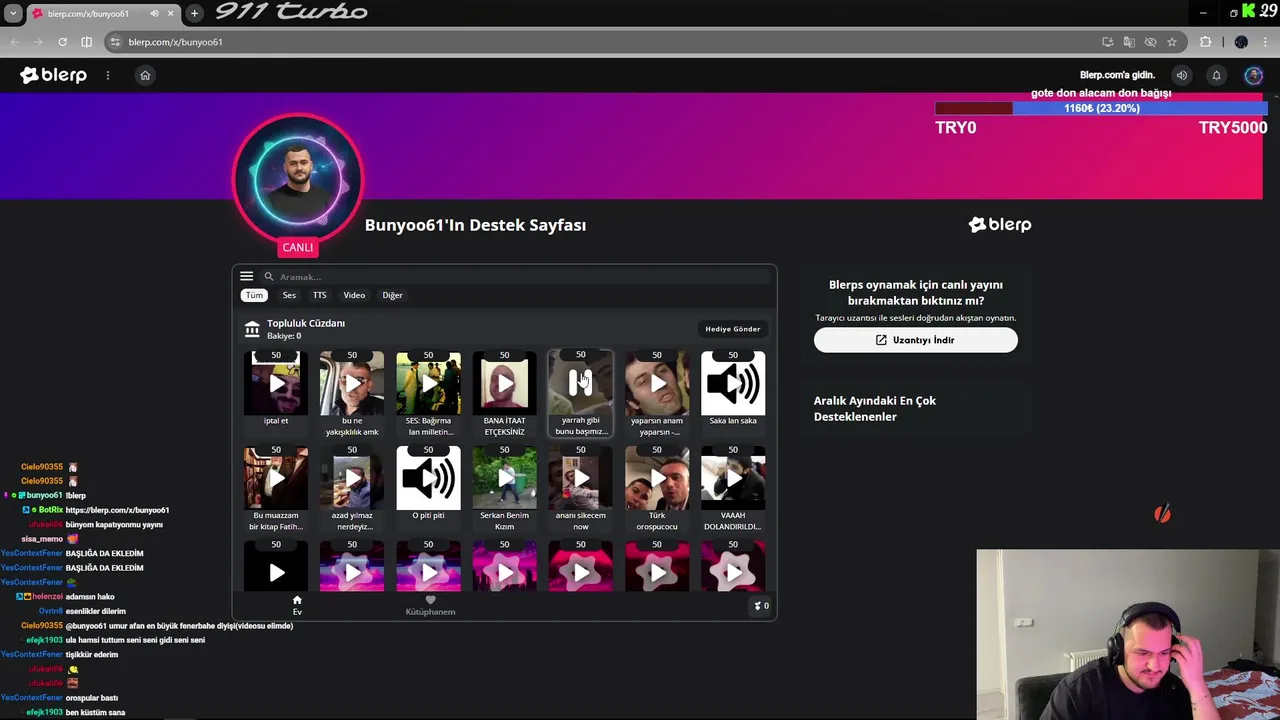Open the Ev home tab at bottom
The image size is (1280, 720).
(297, 605)
